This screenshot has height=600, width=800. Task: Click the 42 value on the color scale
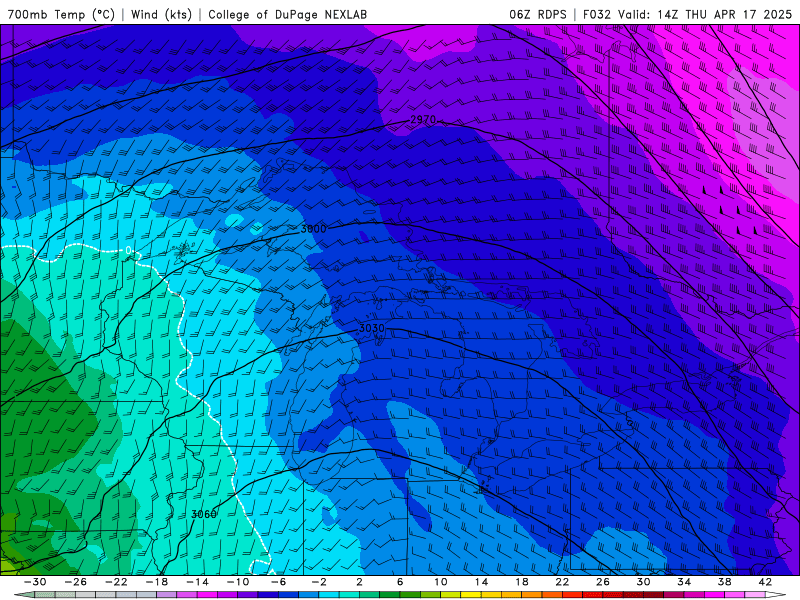tap(765, 582)
